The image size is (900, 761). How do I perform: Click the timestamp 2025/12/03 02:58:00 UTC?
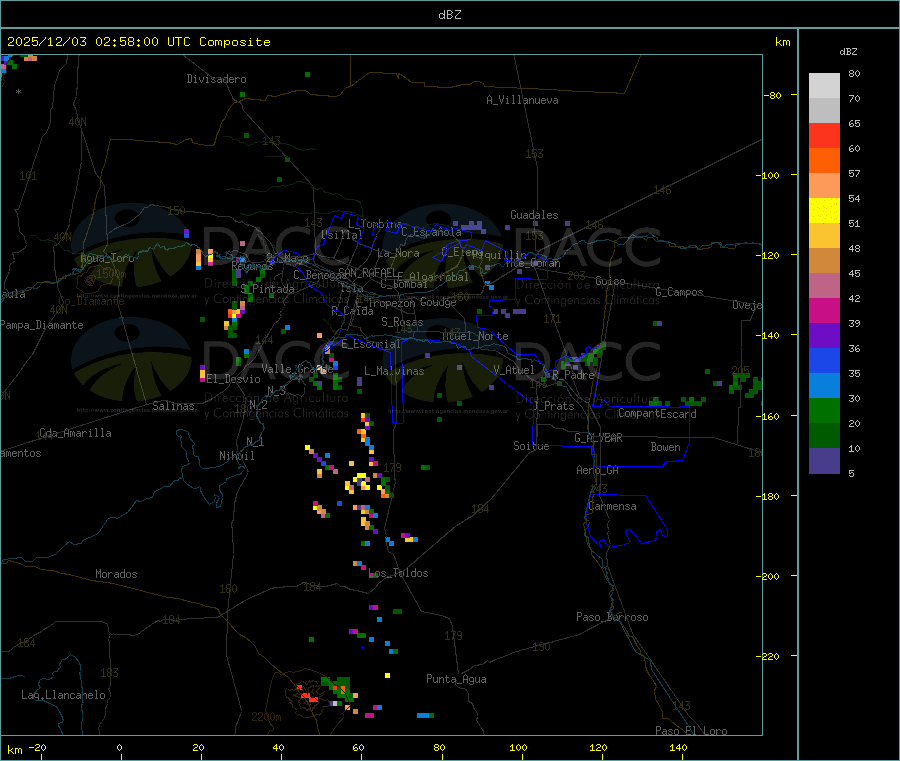point(99,42)
